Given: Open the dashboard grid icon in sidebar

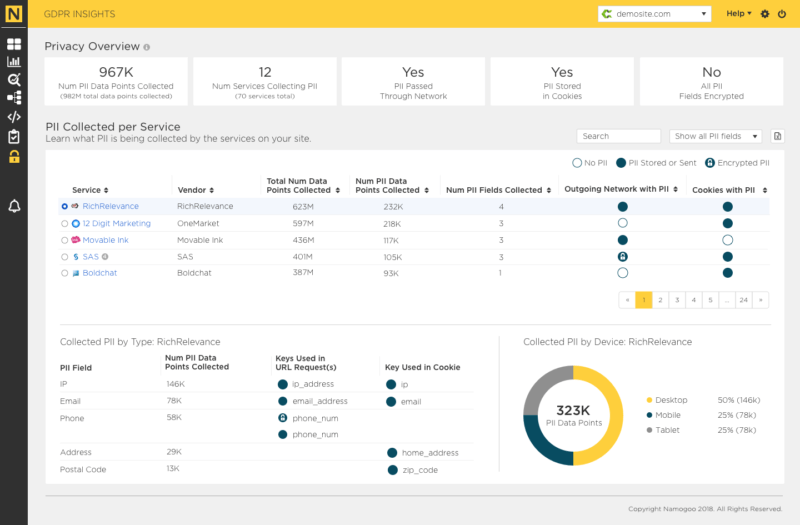Looking at the screenshot, I should (14, 44).
